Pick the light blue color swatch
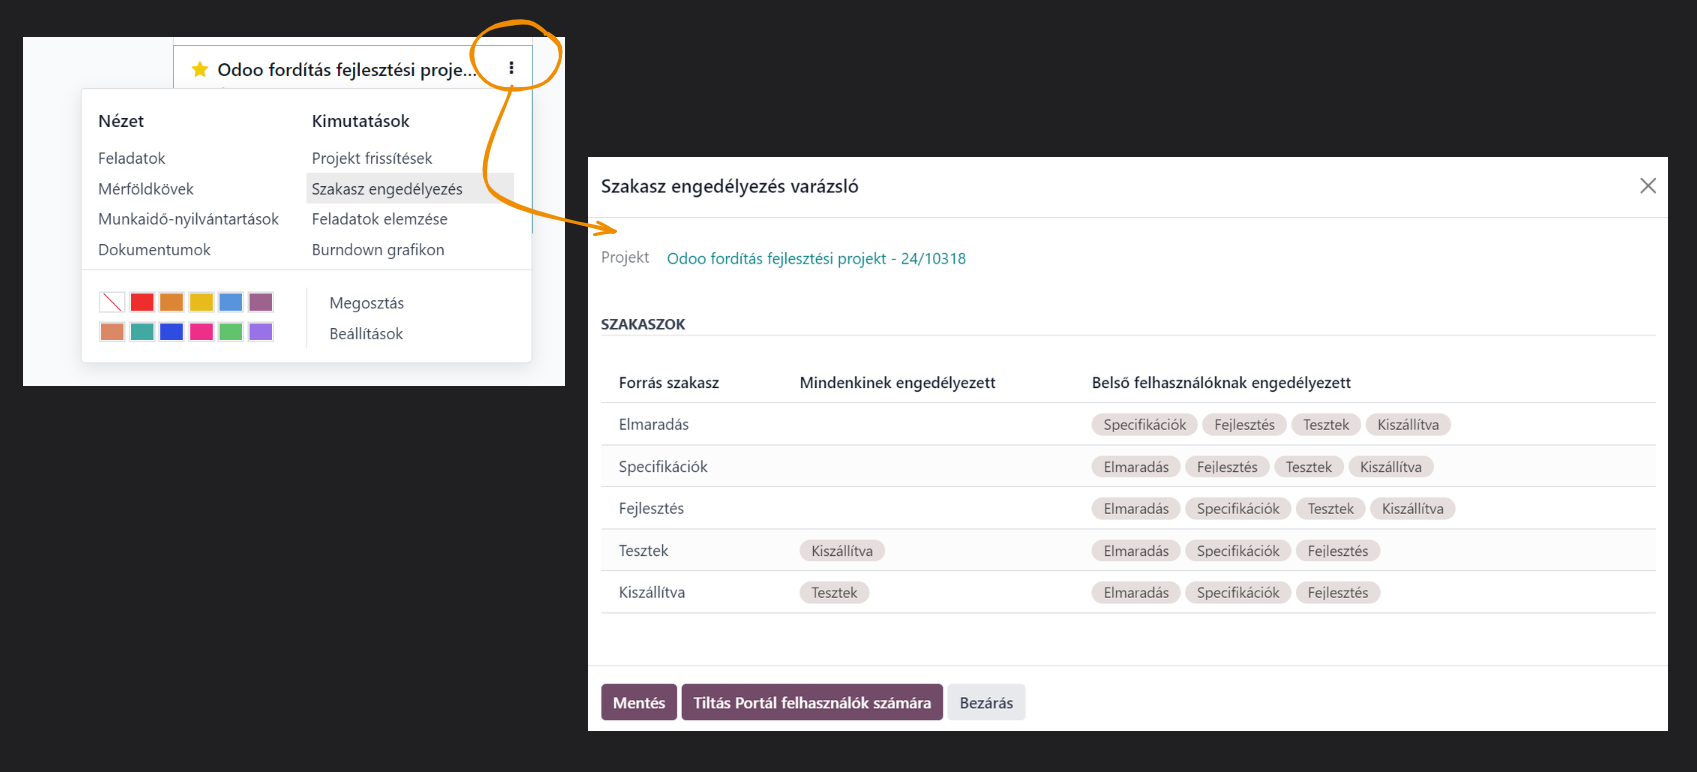The image size is (1697, 772). pos(231,302)
